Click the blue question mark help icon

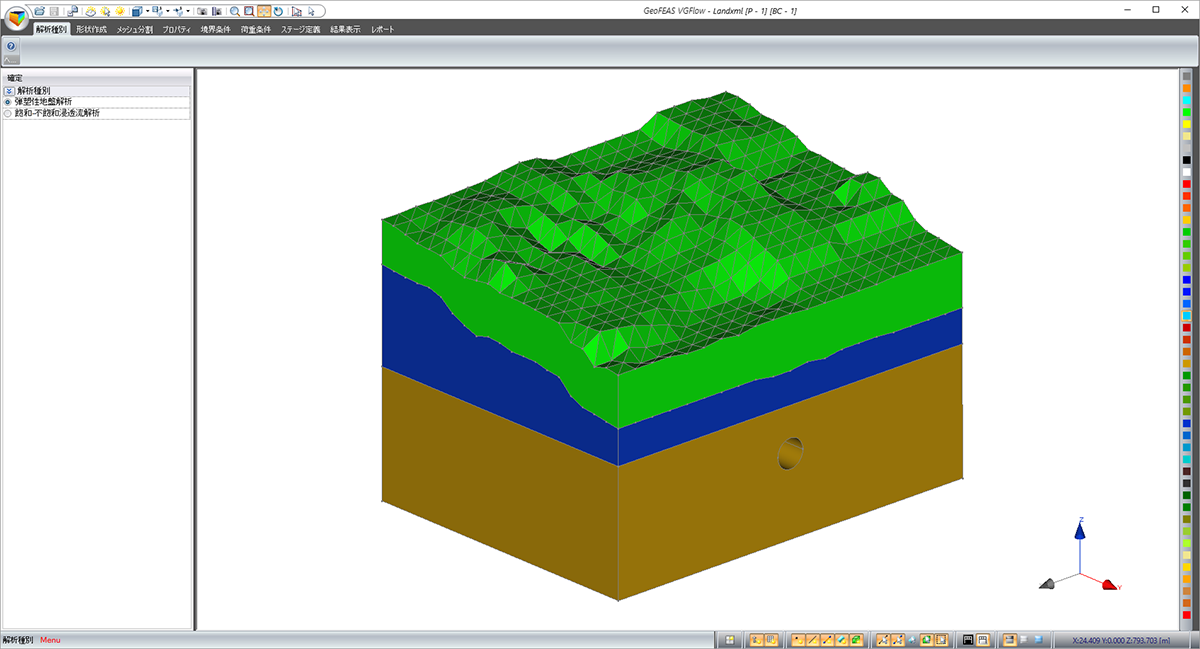(x=10, y=45)
